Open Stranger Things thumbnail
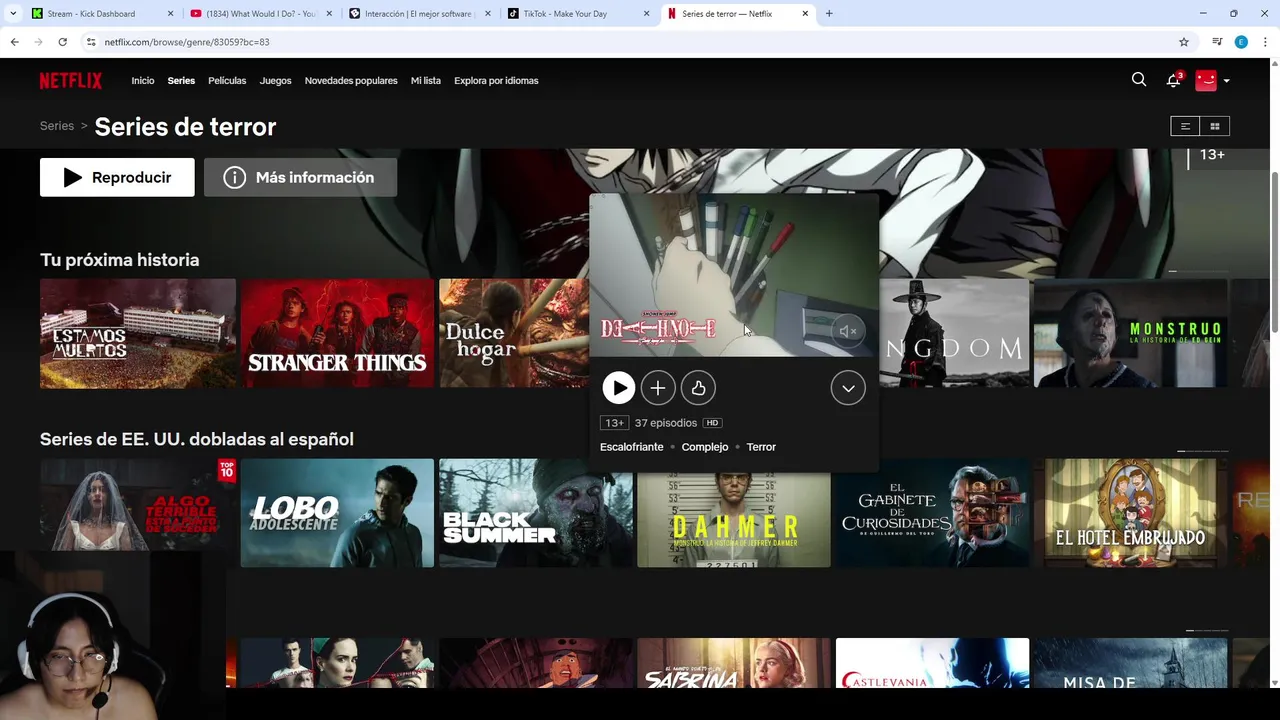The height and width of the screenshot is (720, 1280). [337, 333]
